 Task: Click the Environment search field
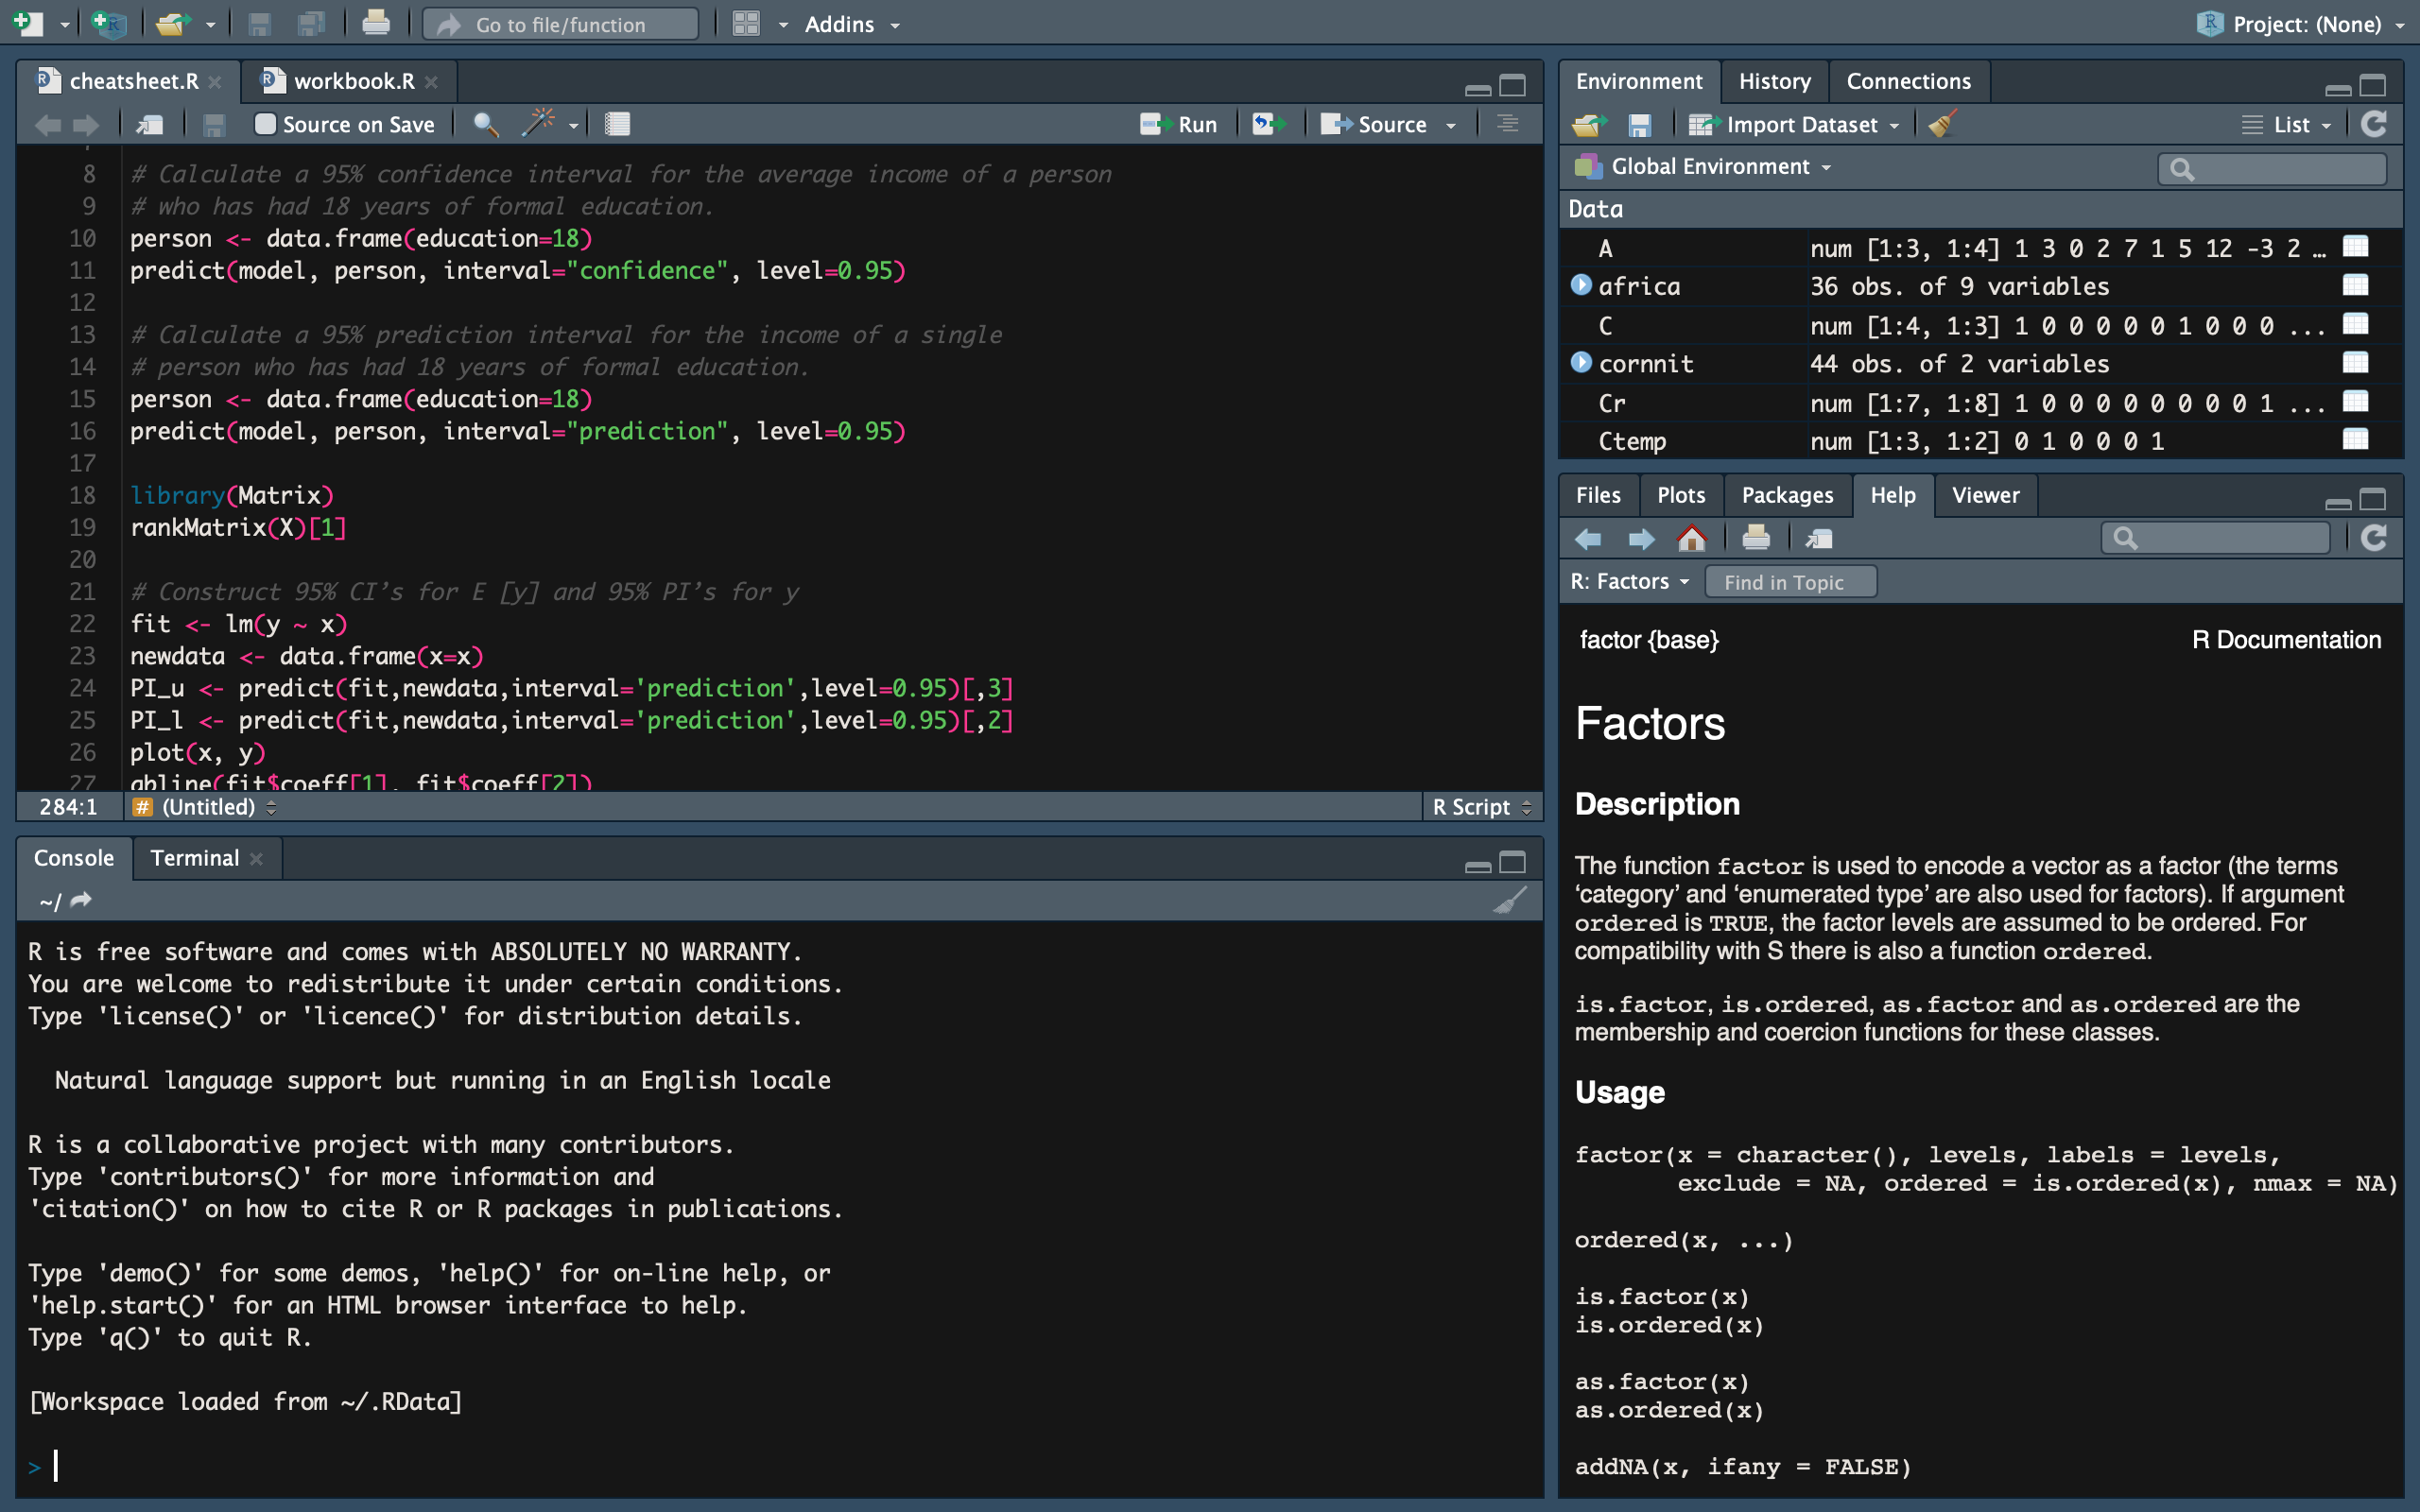pyautogui.click(x=2272, y=168)
